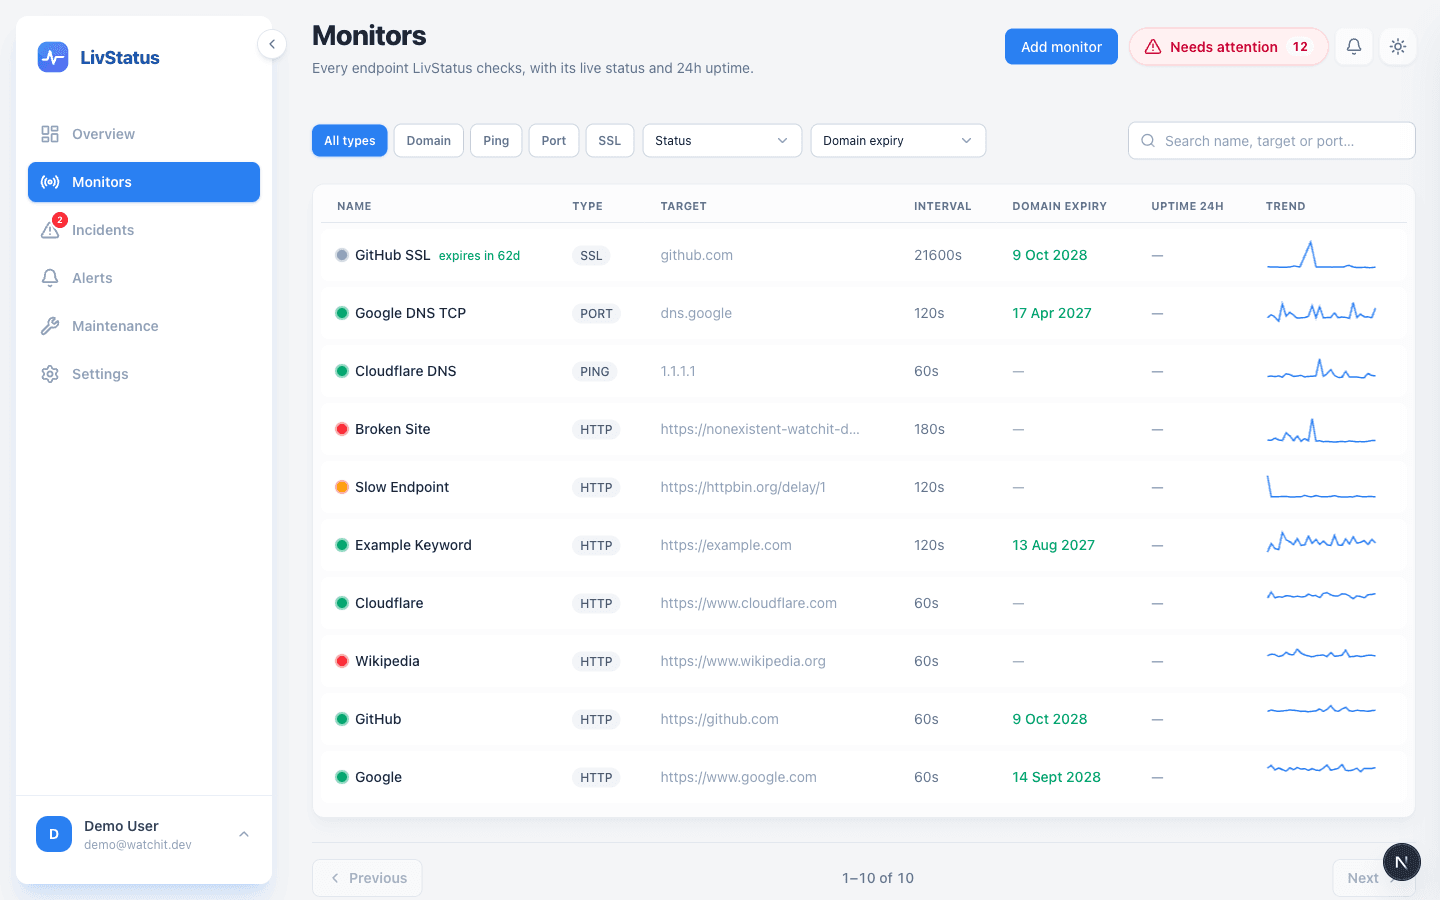
Task: Open the Status filter dropdown
Action: [722, 141]
